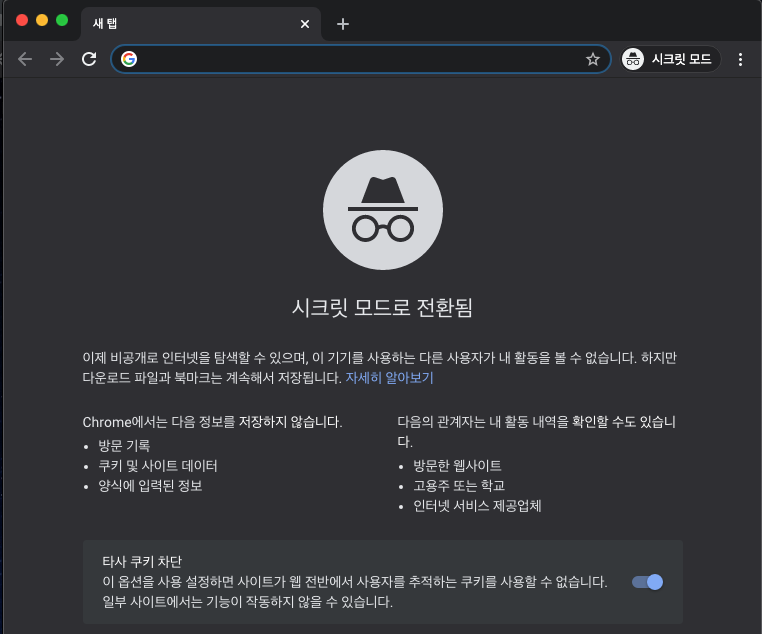
Task: Open the 시크릿 모드 incognito profile button
Action: tap(671, 59)
